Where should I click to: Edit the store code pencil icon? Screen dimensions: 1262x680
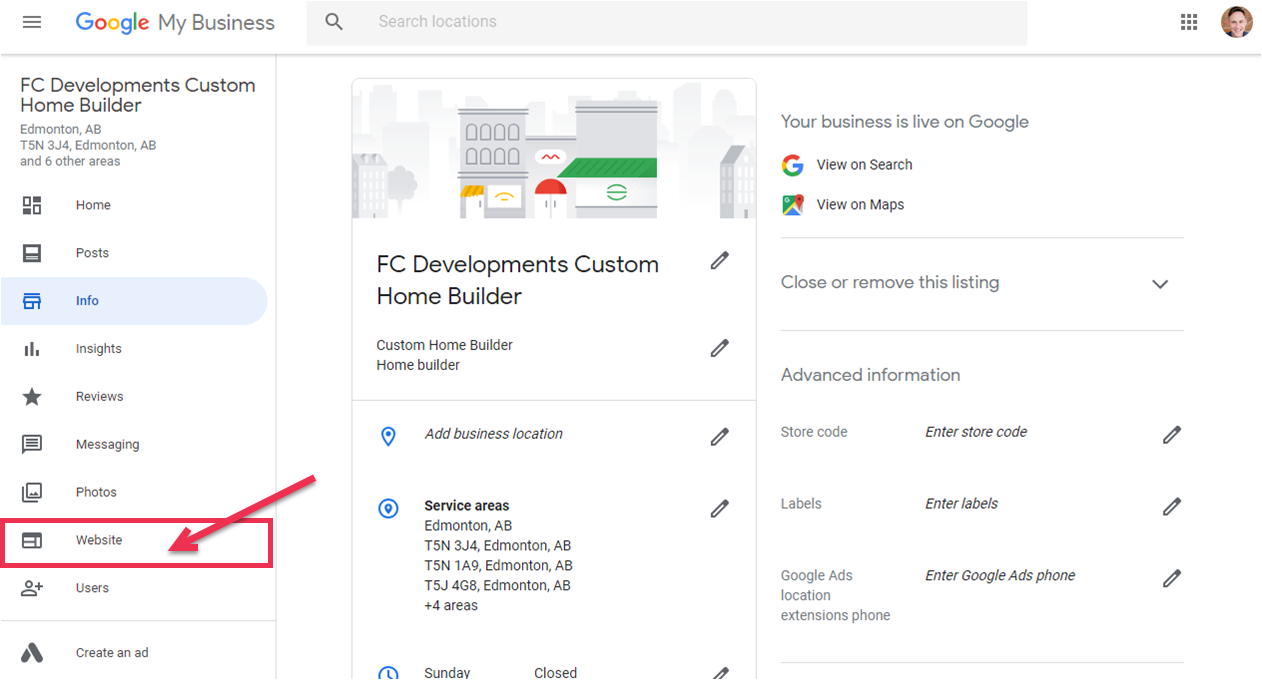[x=1172, y=434]
